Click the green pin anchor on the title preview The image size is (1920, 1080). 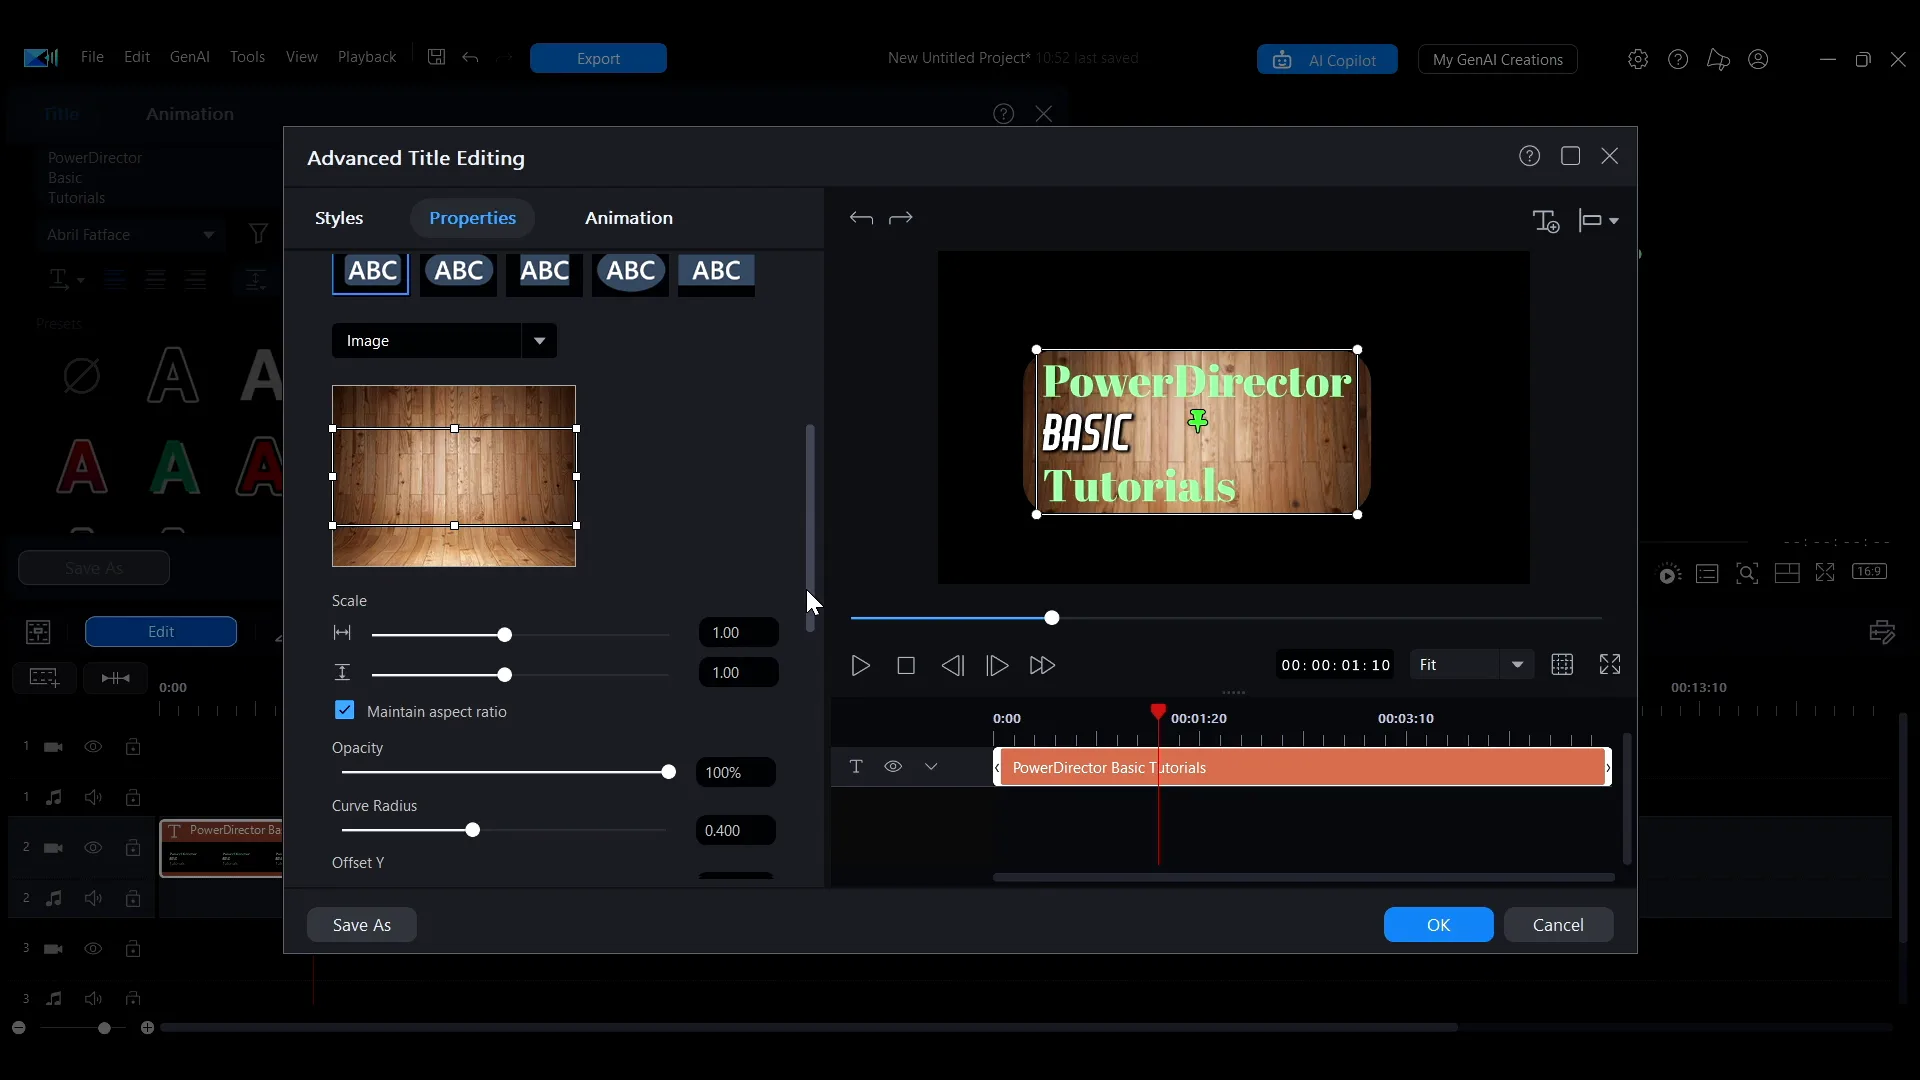pos(1198,421)
